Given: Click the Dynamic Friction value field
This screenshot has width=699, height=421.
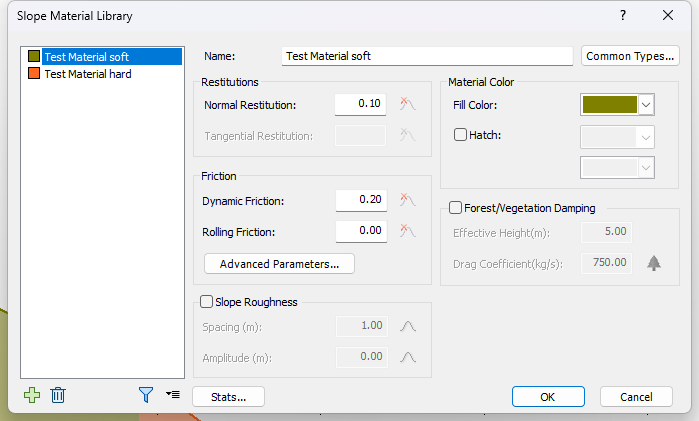Looking at the screenshot, I should (361, 200).
